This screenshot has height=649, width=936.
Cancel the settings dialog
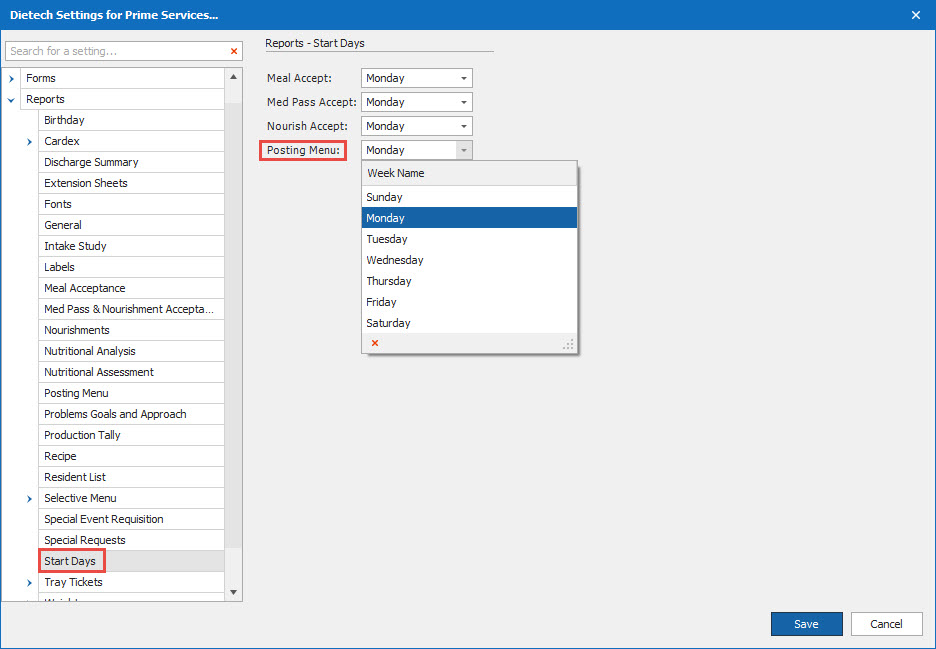tap(886, 624)
